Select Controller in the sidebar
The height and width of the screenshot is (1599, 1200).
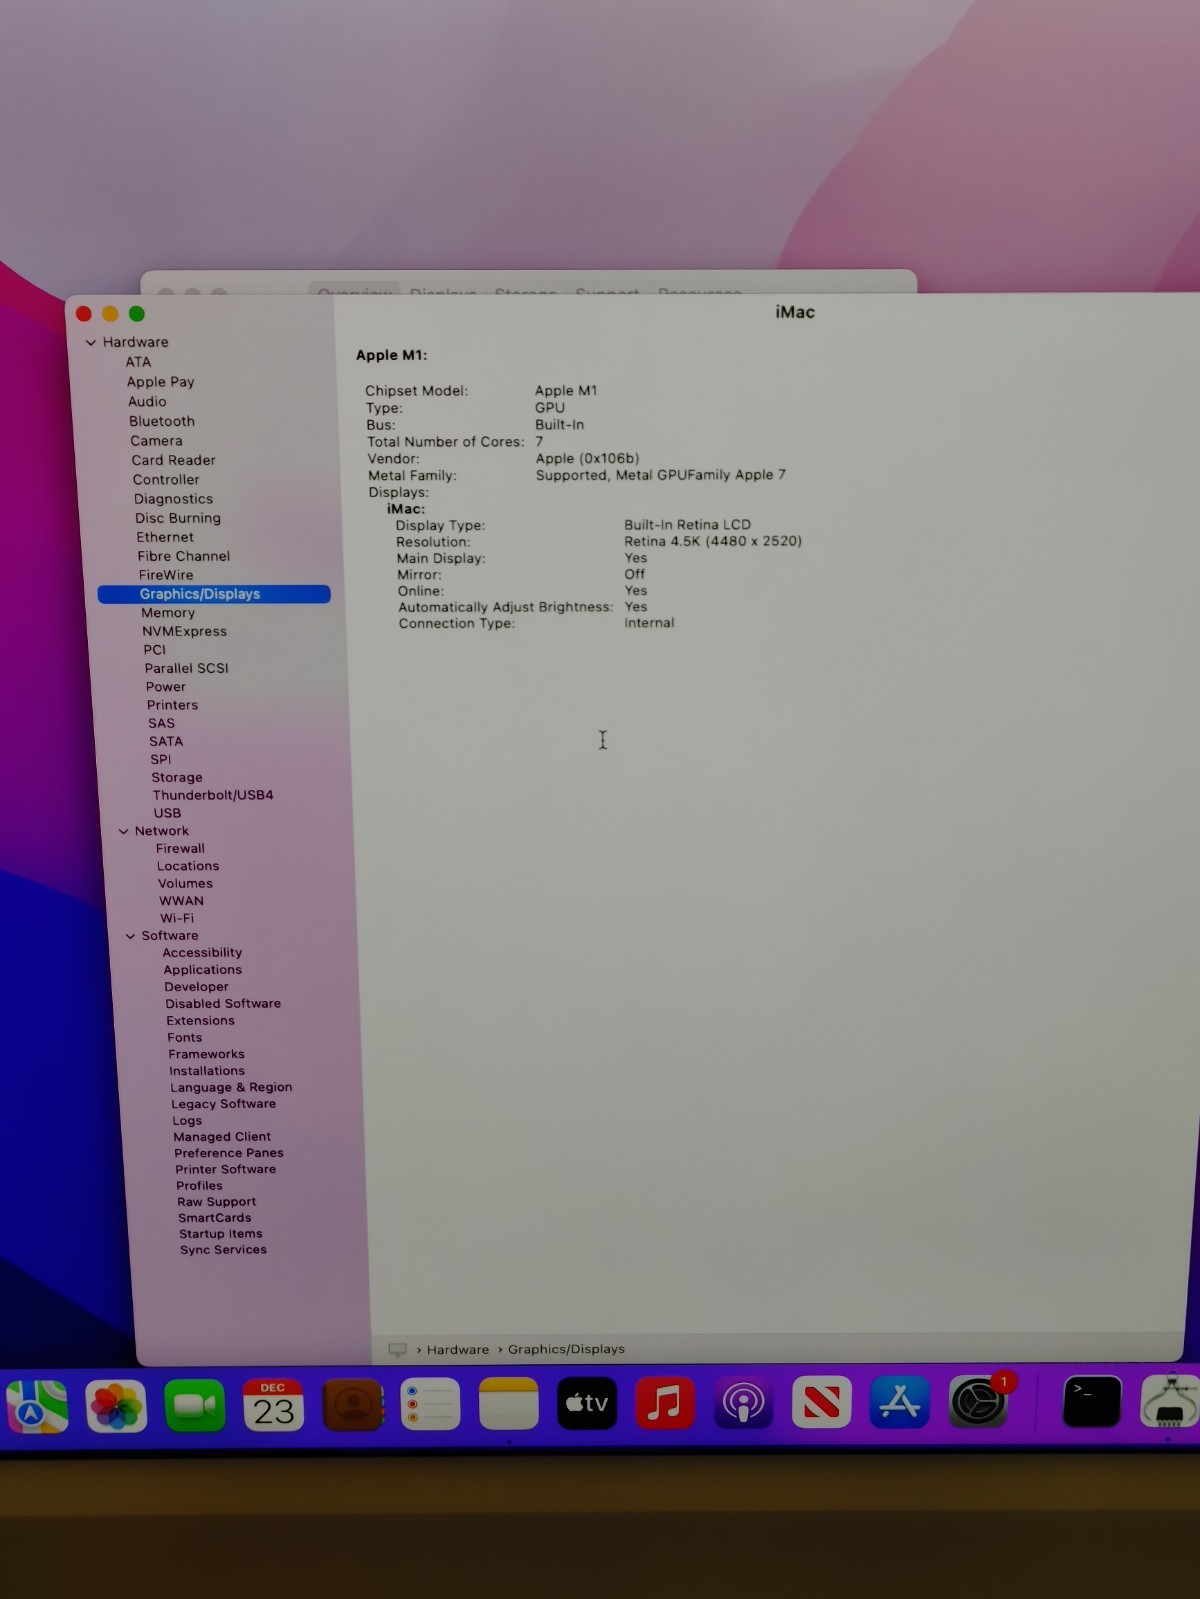[x=166, y=480]
